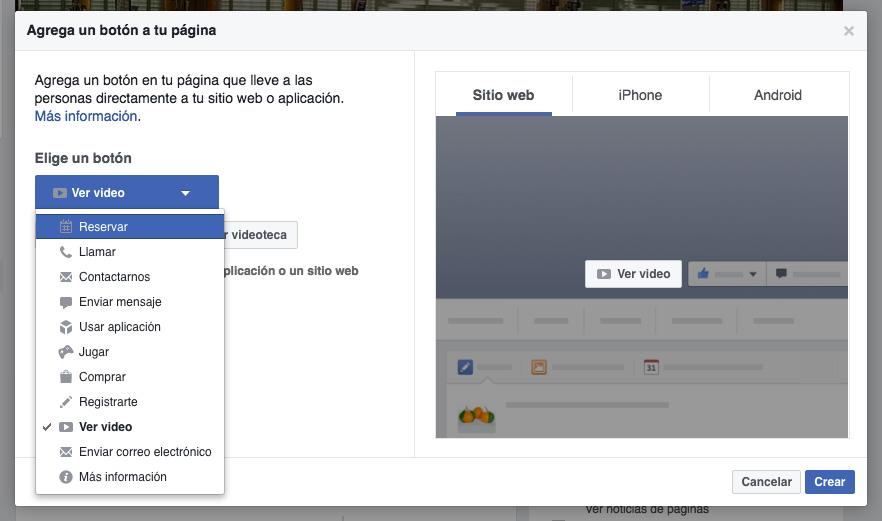Click the thumbs-up like icon in the preview
The height and width of the screenshot is (521, 882).
pyautogui.click(x=703, y=273)
